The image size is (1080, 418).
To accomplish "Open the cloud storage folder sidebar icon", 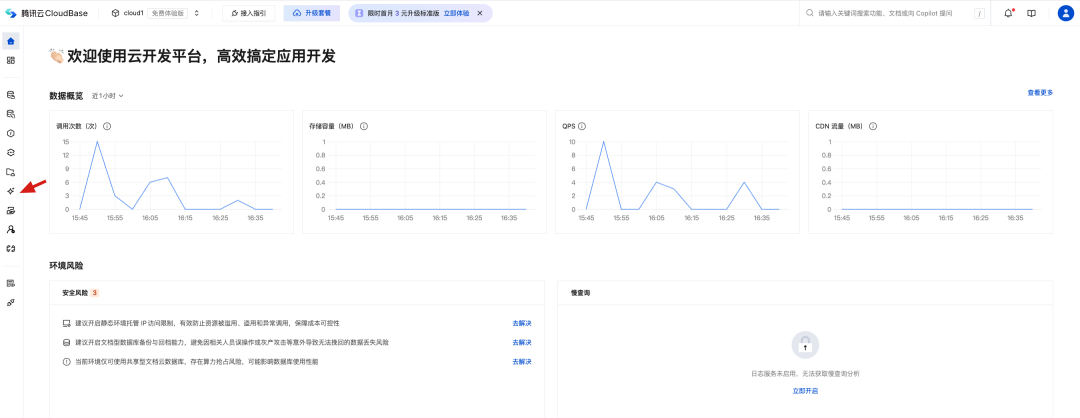I will point(10,171).
